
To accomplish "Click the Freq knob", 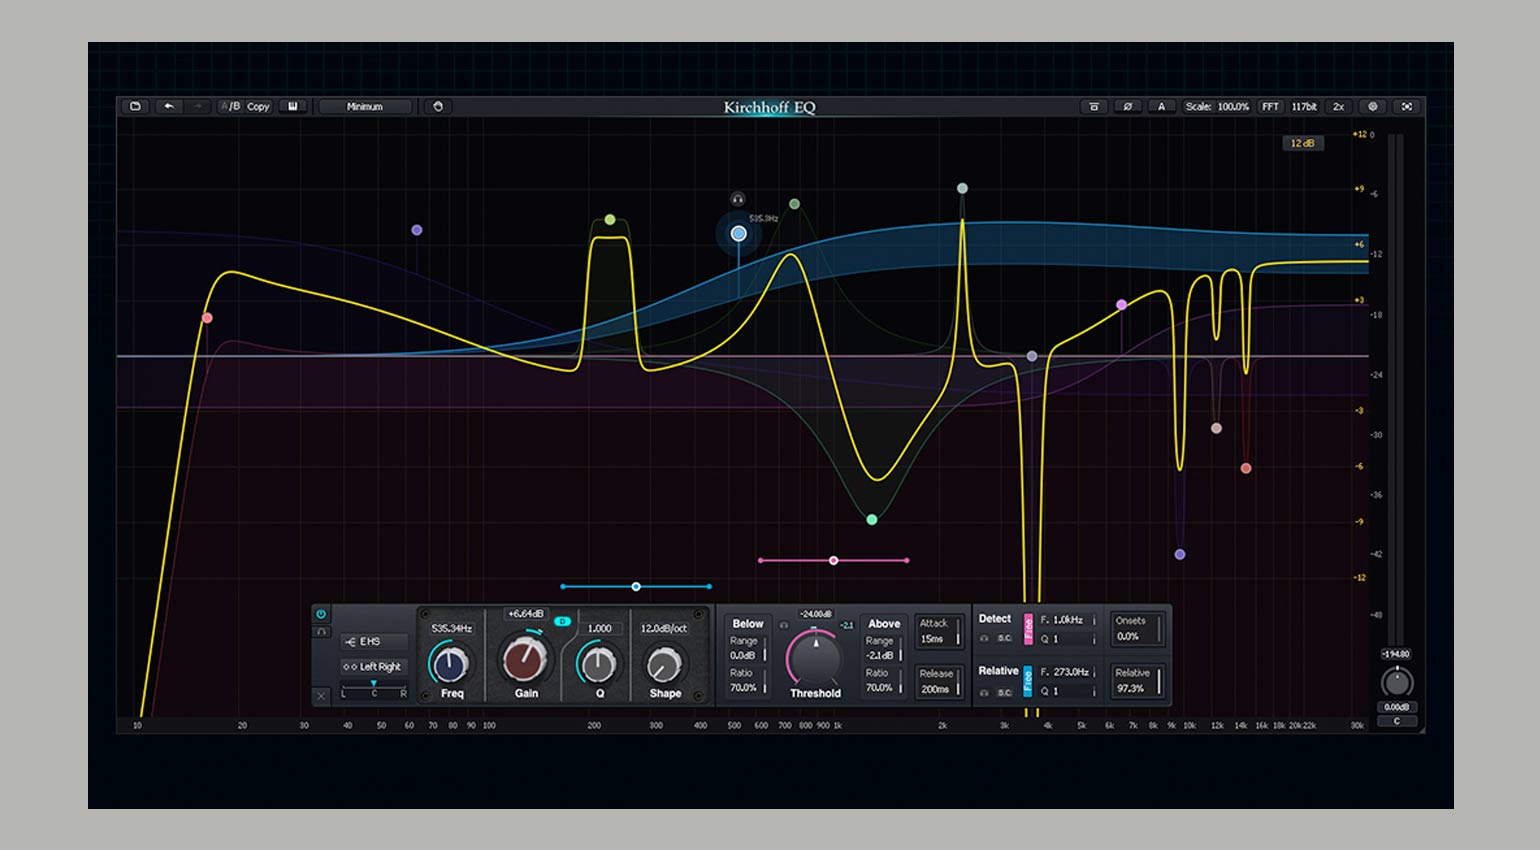I will pos(450,663).
